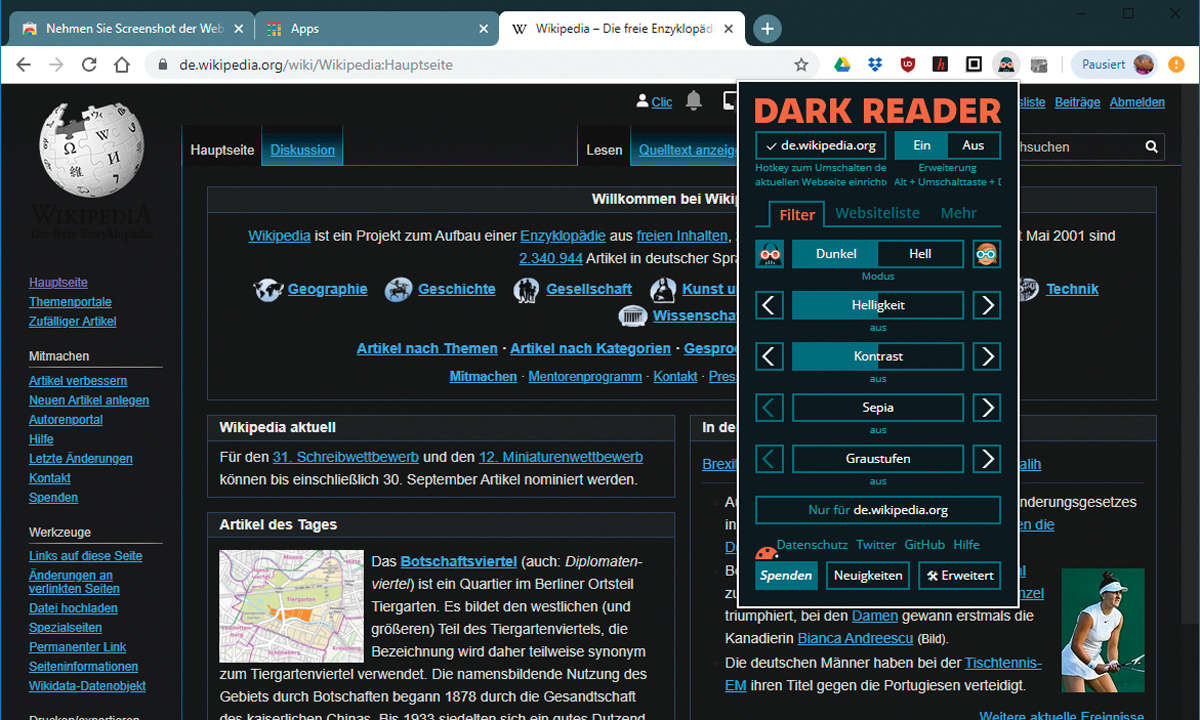Decrease Kontrast with left arrow
The height and width of the screenshot is (720, 1200).
(x=769, y=356)
